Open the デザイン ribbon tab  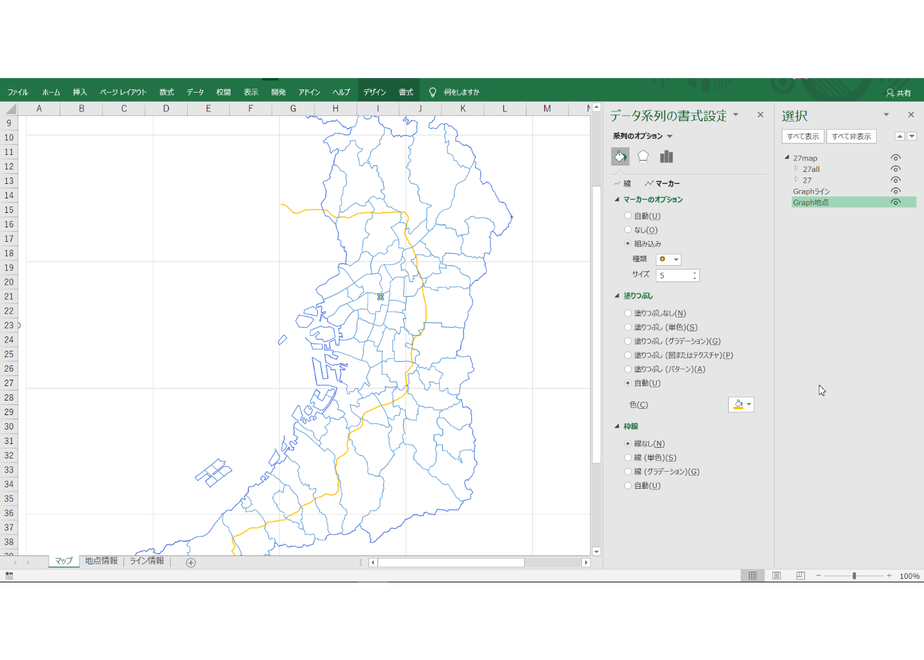375,92
